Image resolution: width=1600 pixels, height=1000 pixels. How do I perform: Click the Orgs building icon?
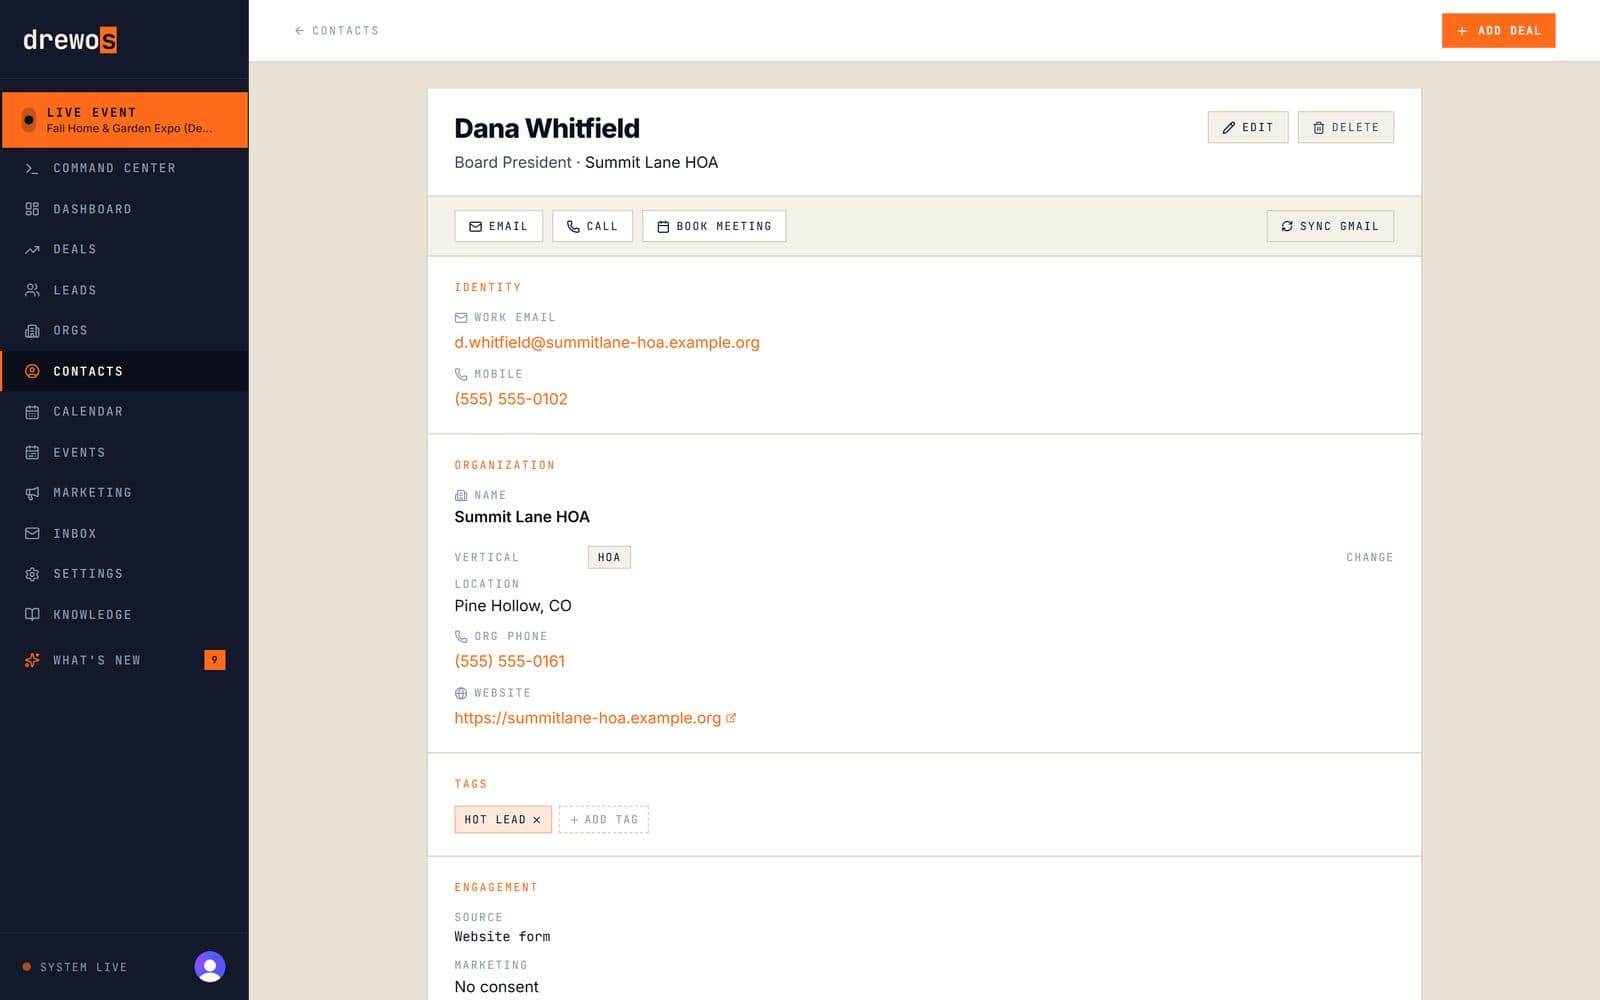click(32, 331)
